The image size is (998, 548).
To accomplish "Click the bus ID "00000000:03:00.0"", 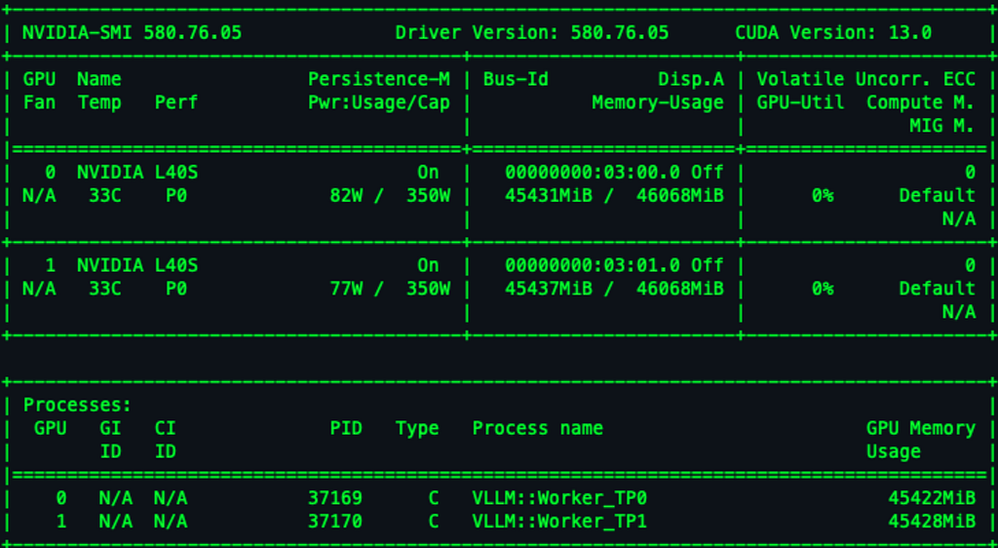I will [x=593, y=172].
